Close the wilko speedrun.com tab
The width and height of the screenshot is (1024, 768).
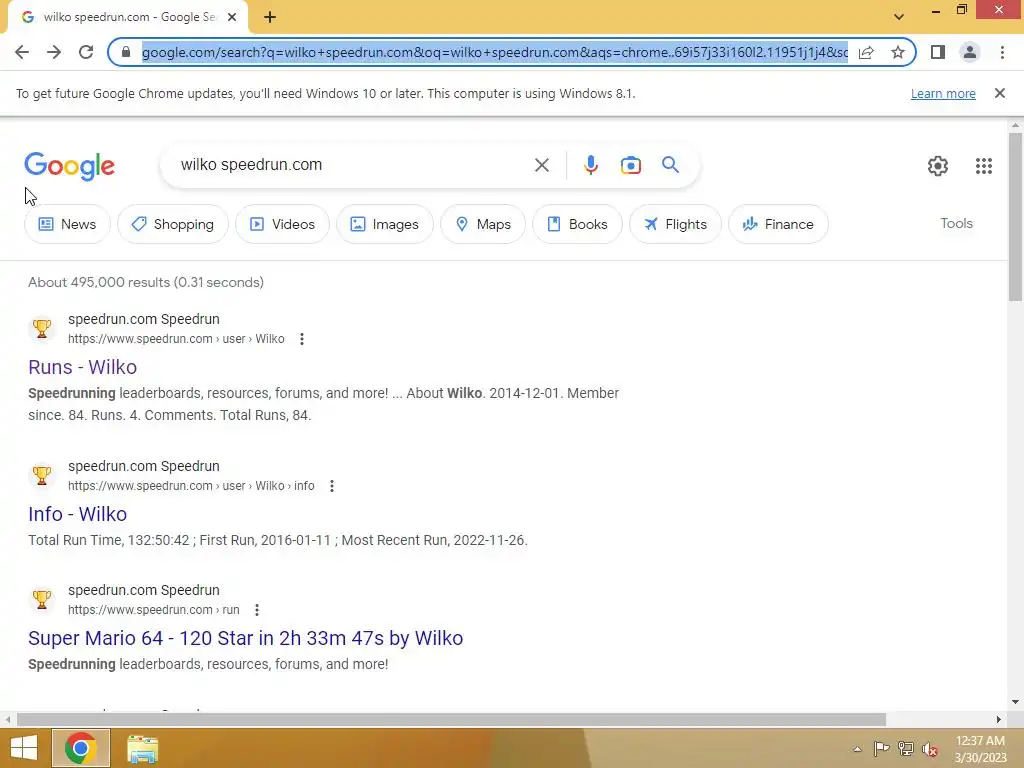click(232, 18)
